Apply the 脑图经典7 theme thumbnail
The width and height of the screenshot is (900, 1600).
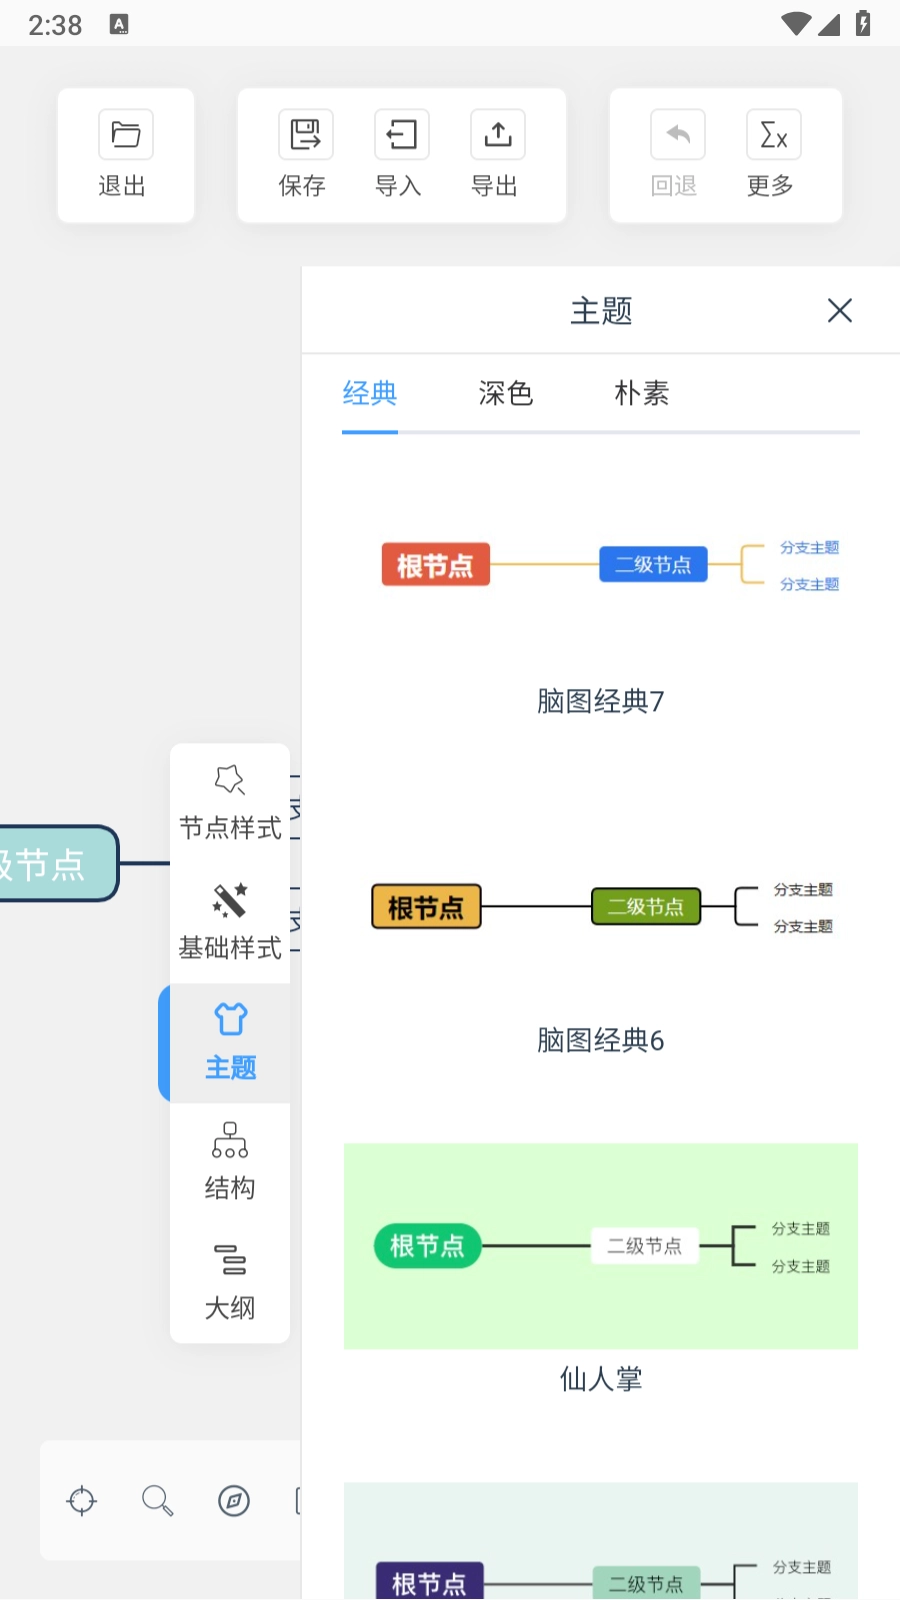600,566
